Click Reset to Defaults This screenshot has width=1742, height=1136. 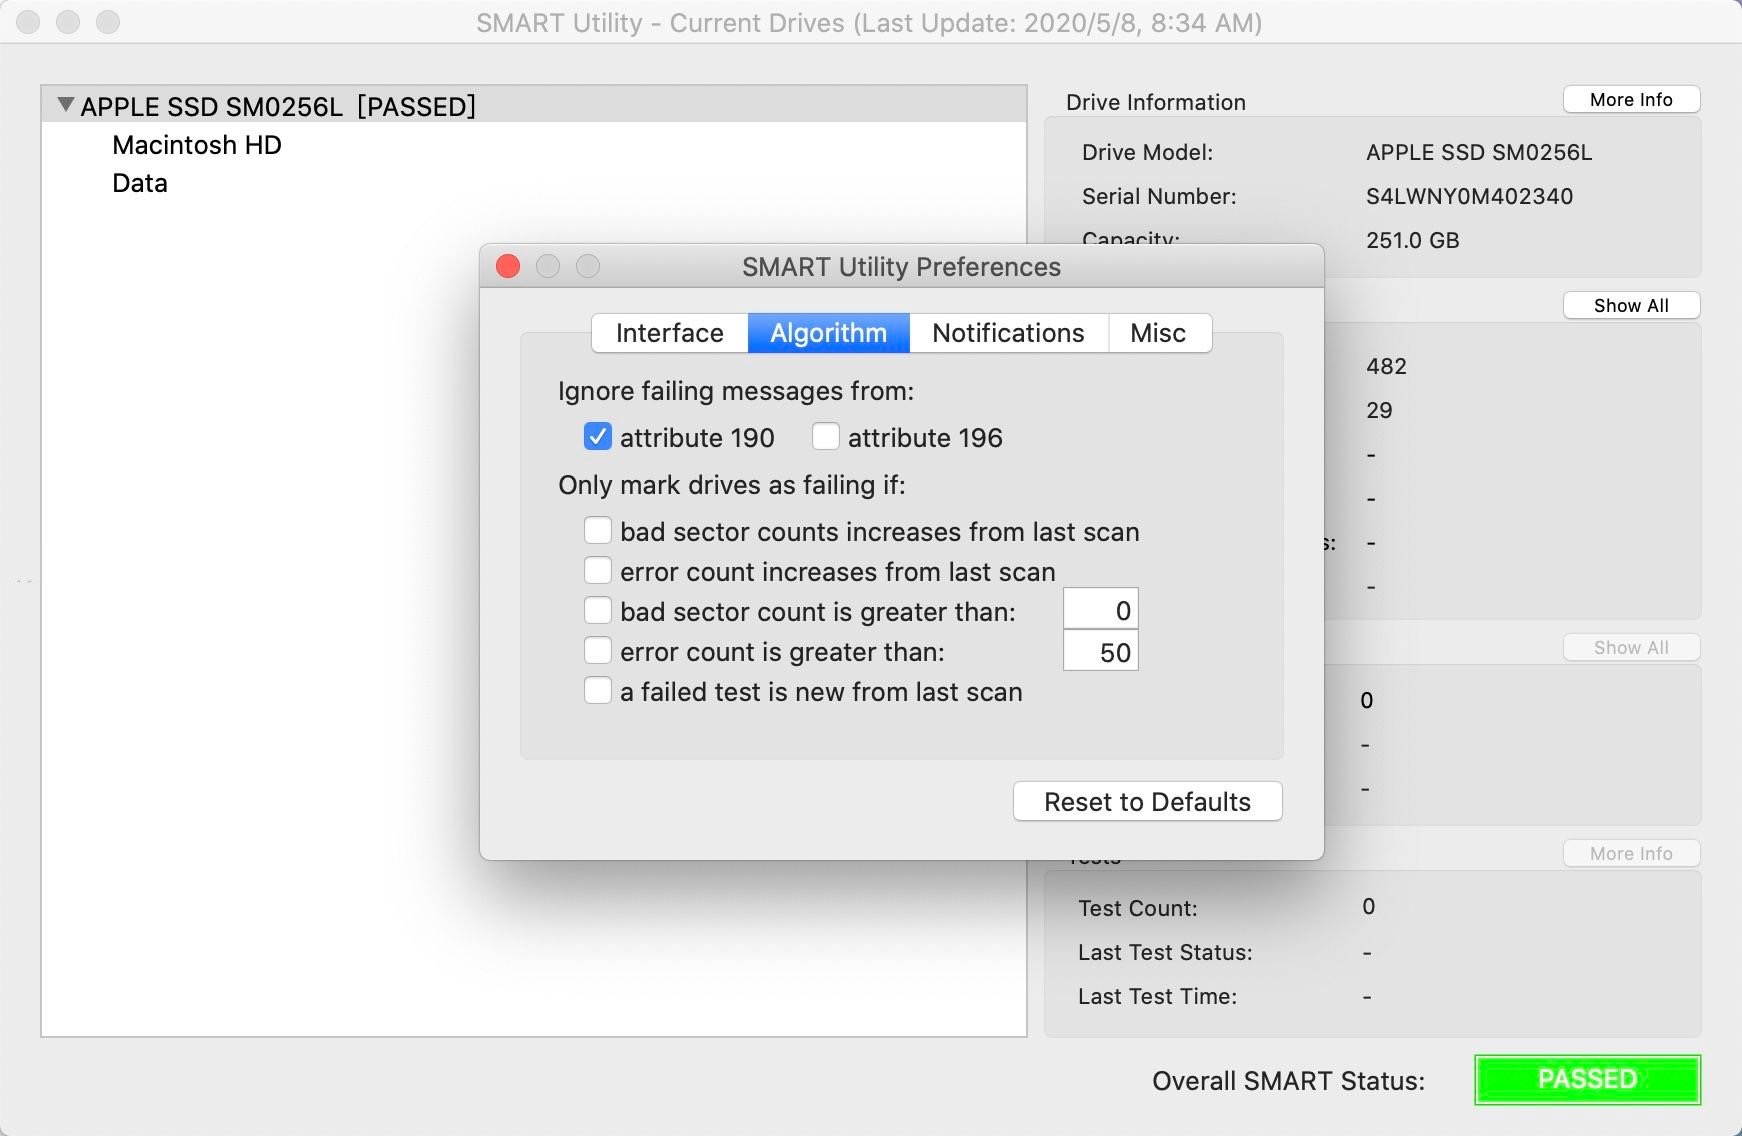pos(1146,801)
